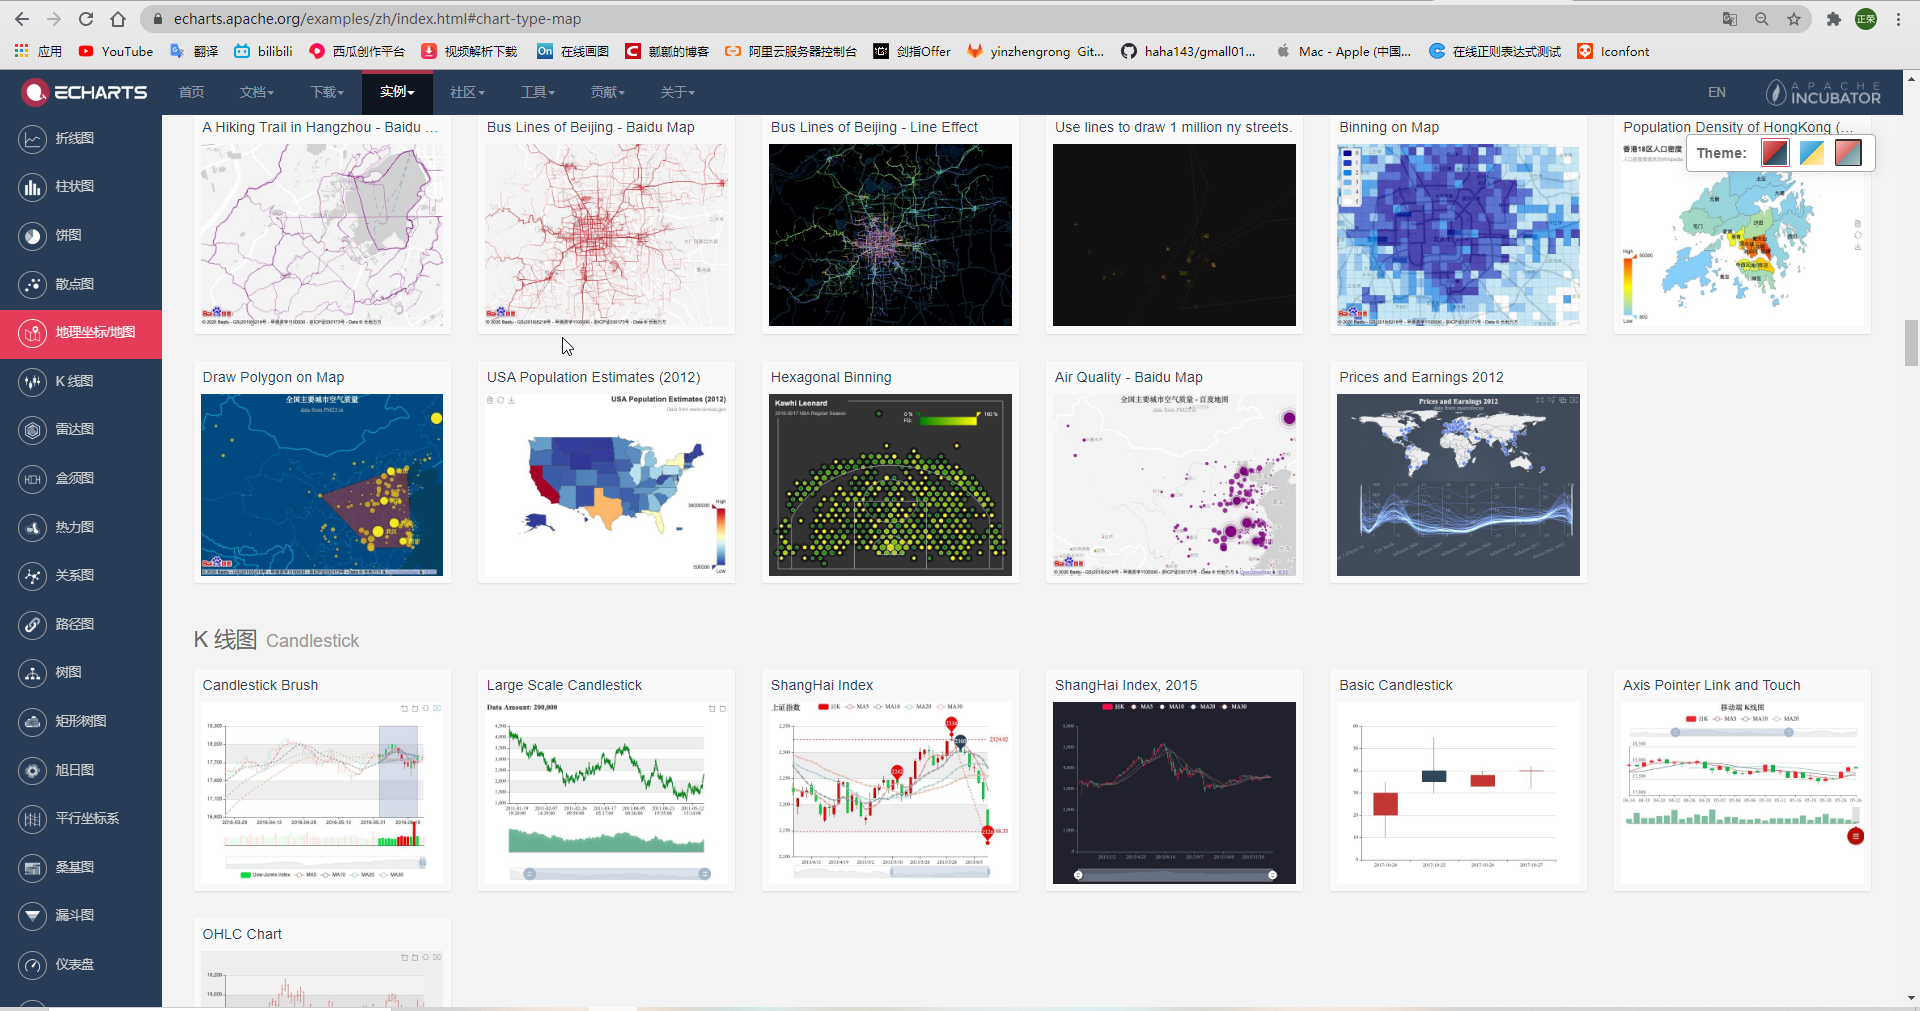Expand the 贡献 dropdown menu
The width and height of the screenshot is (1920, 1011).
coord(607,92)
